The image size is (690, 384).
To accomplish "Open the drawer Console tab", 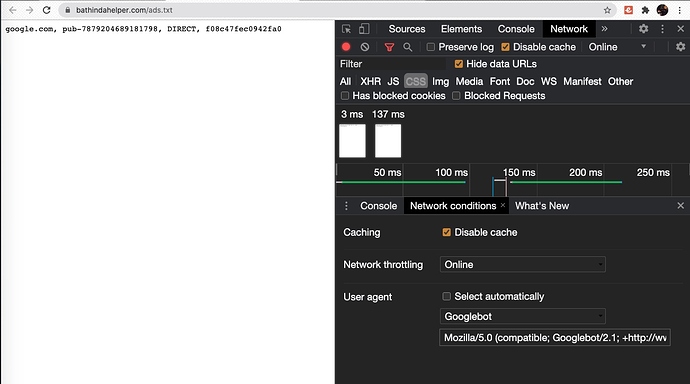I will pos(378,206).
